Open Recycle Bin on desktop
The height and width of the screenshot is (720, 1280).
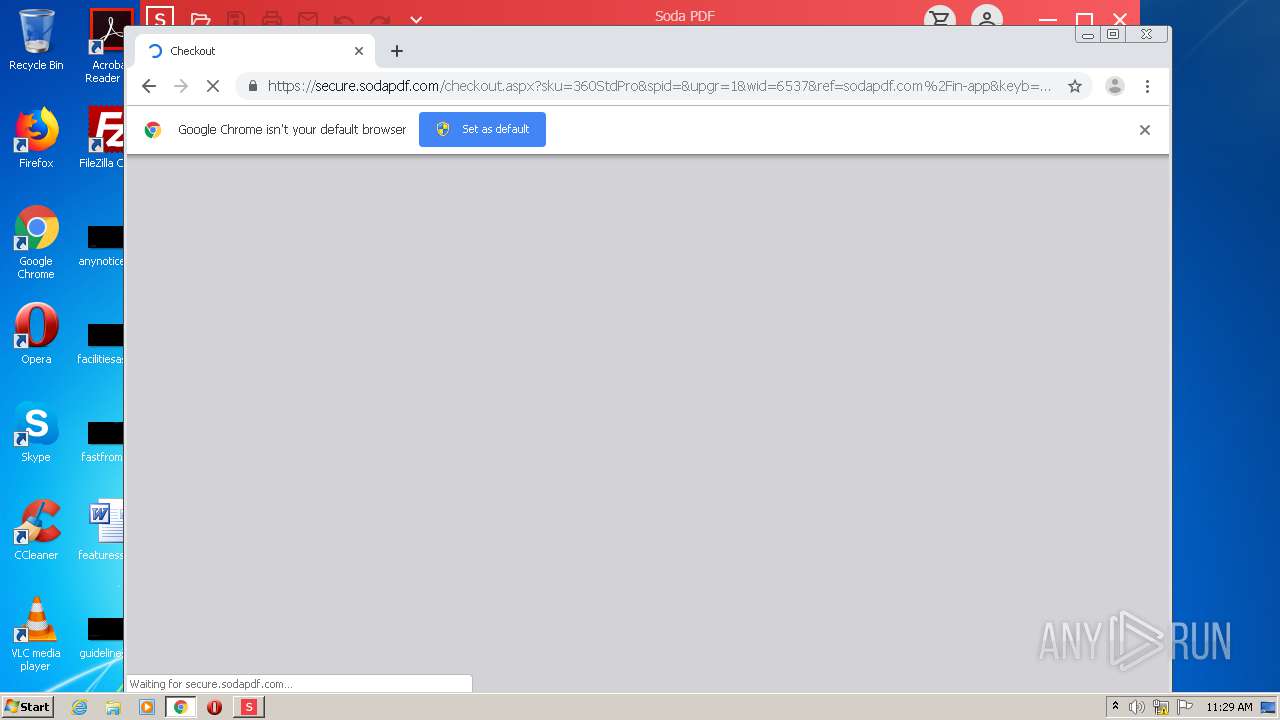(x=36, y=40)
